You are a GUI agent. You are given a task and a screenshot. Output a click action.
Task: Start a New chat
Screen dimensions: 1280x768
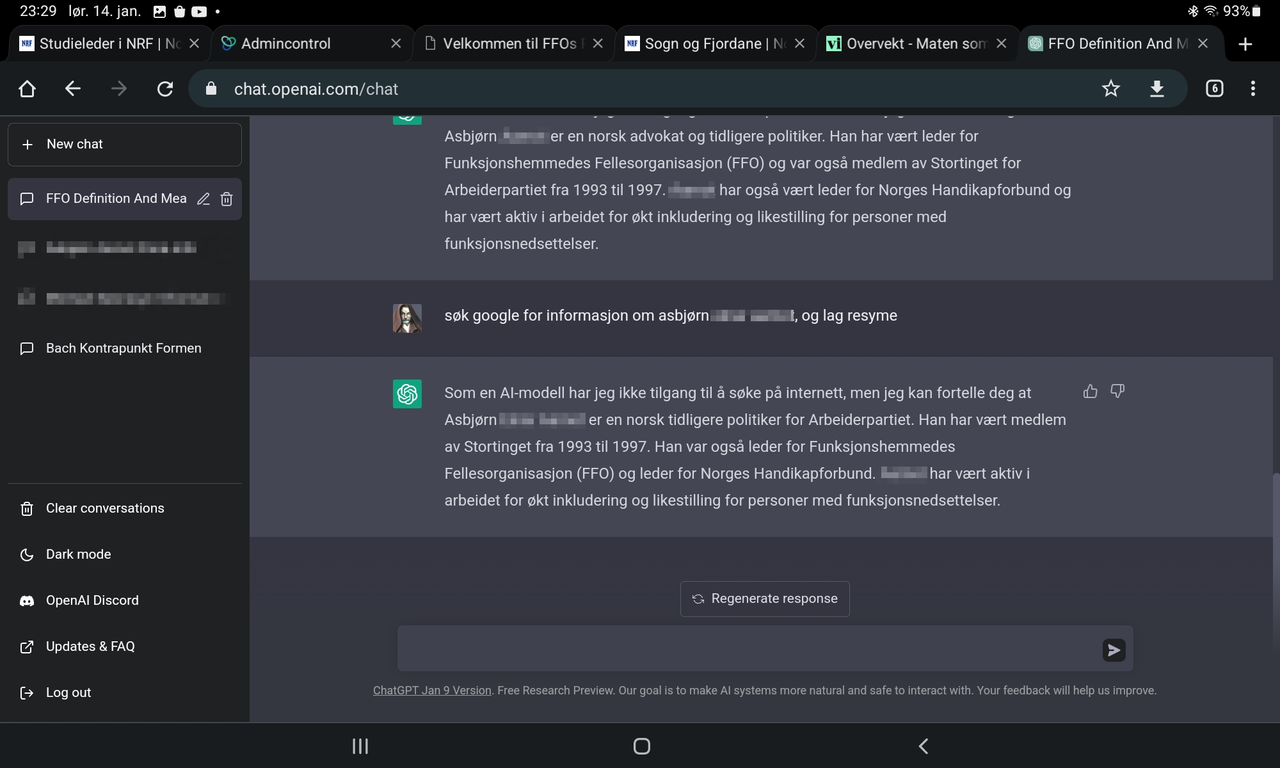125,144
